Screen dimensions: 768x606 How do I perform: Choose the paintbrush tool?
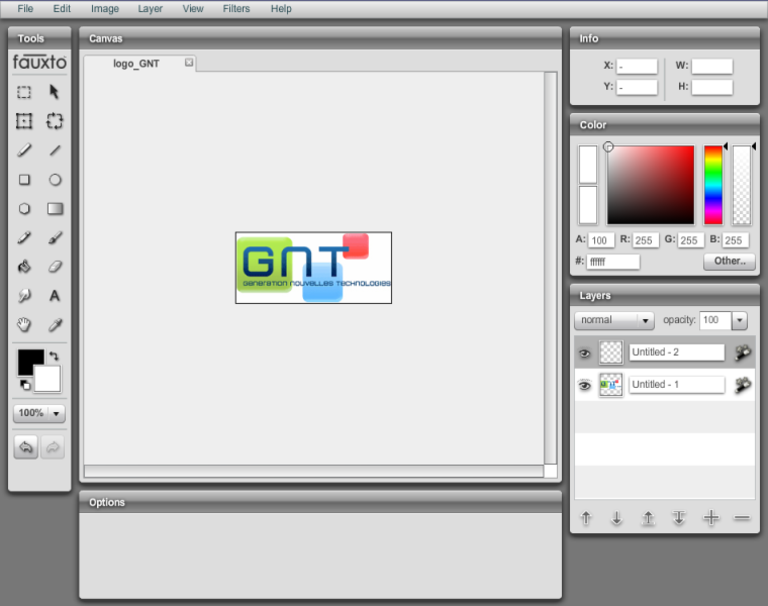(55, 238)
